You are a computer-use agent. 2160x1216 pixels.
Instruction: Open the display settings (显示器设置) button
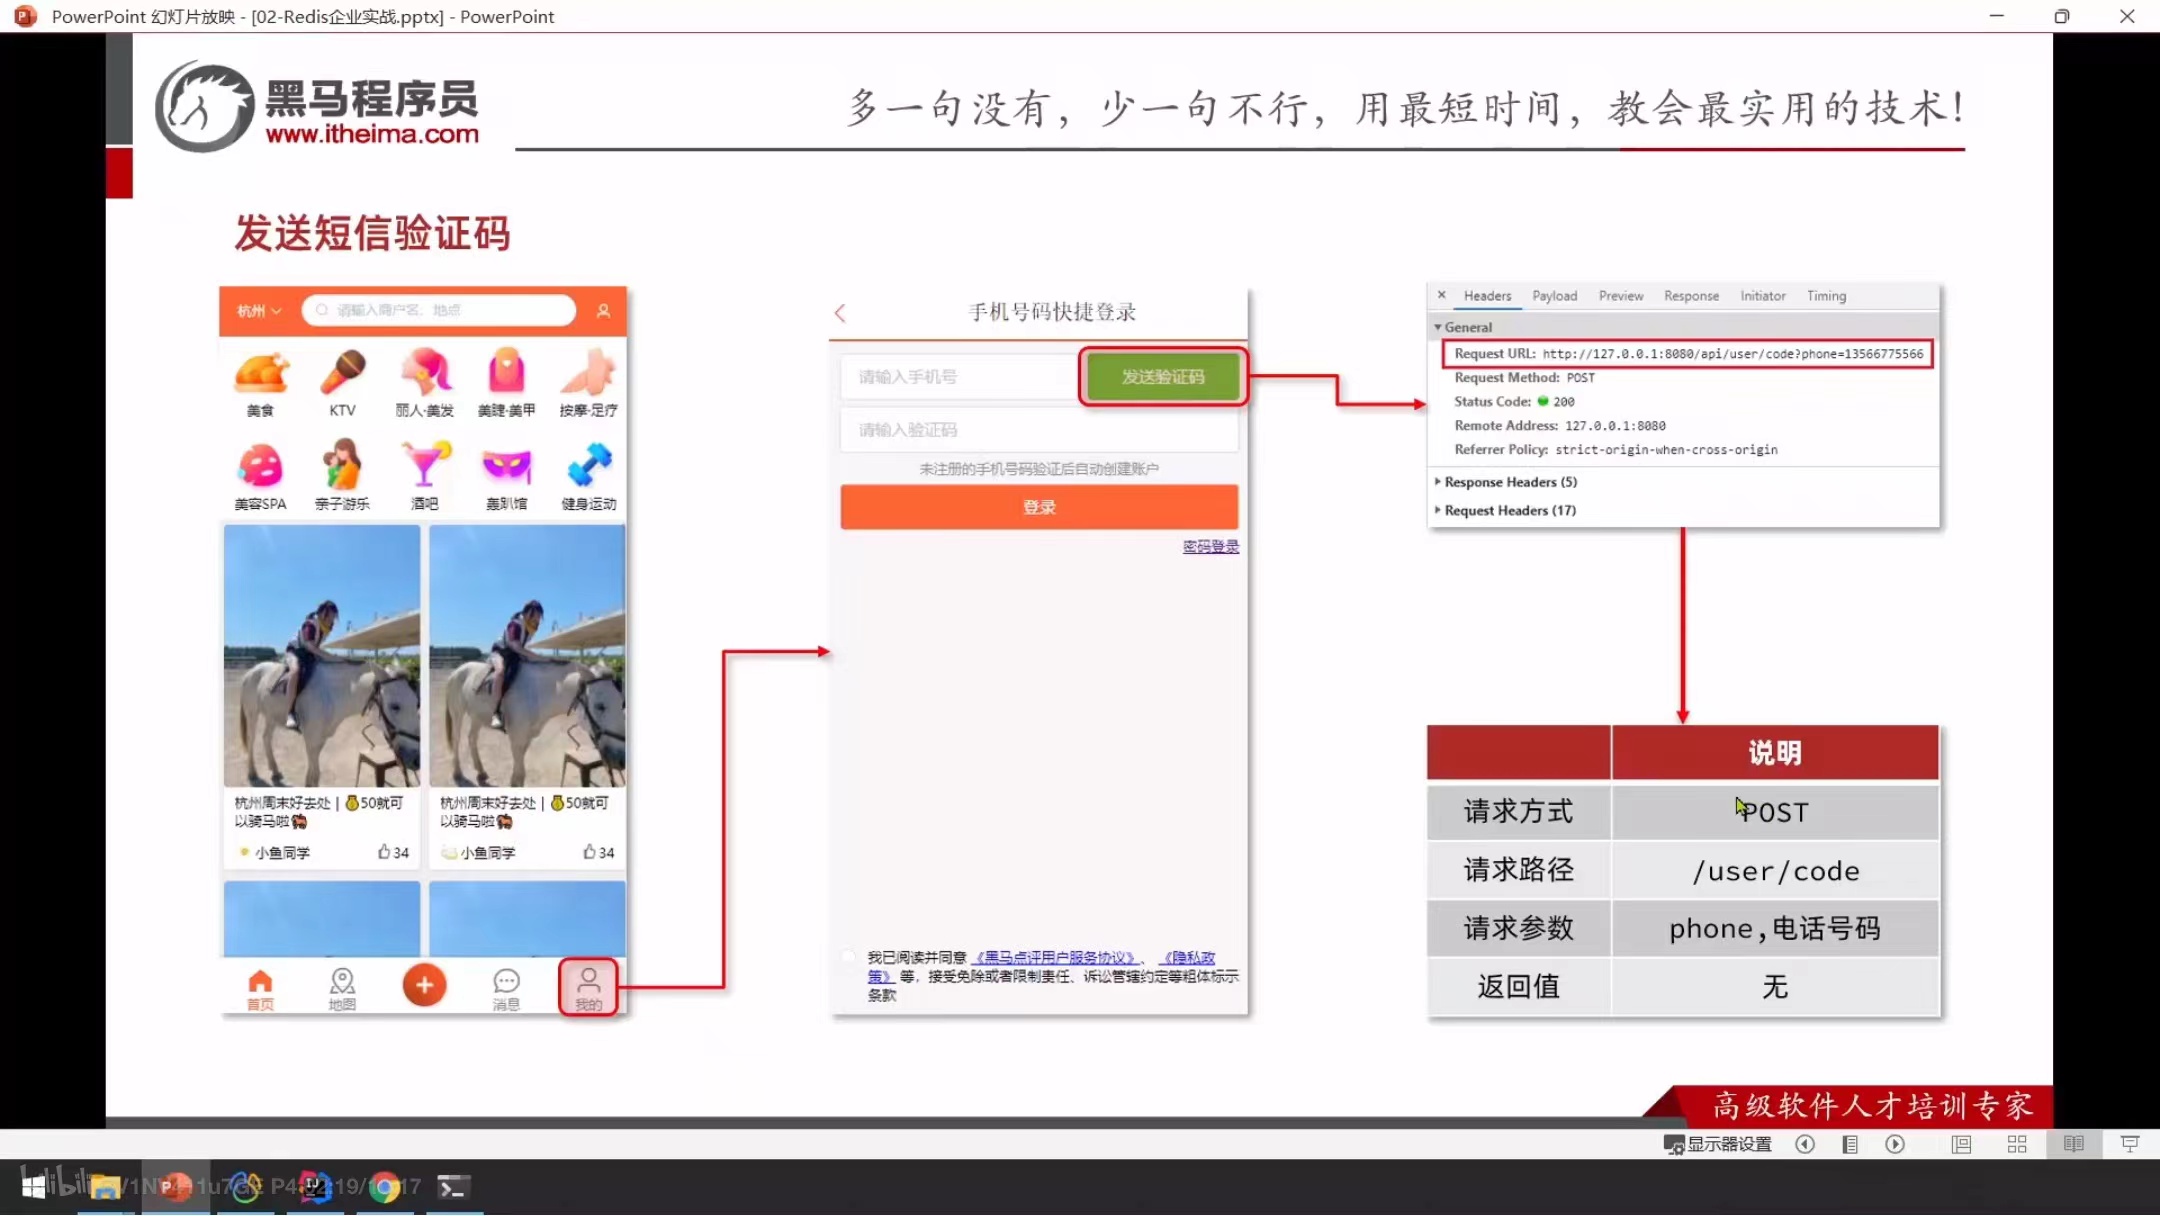[x=1718, y=1144]
